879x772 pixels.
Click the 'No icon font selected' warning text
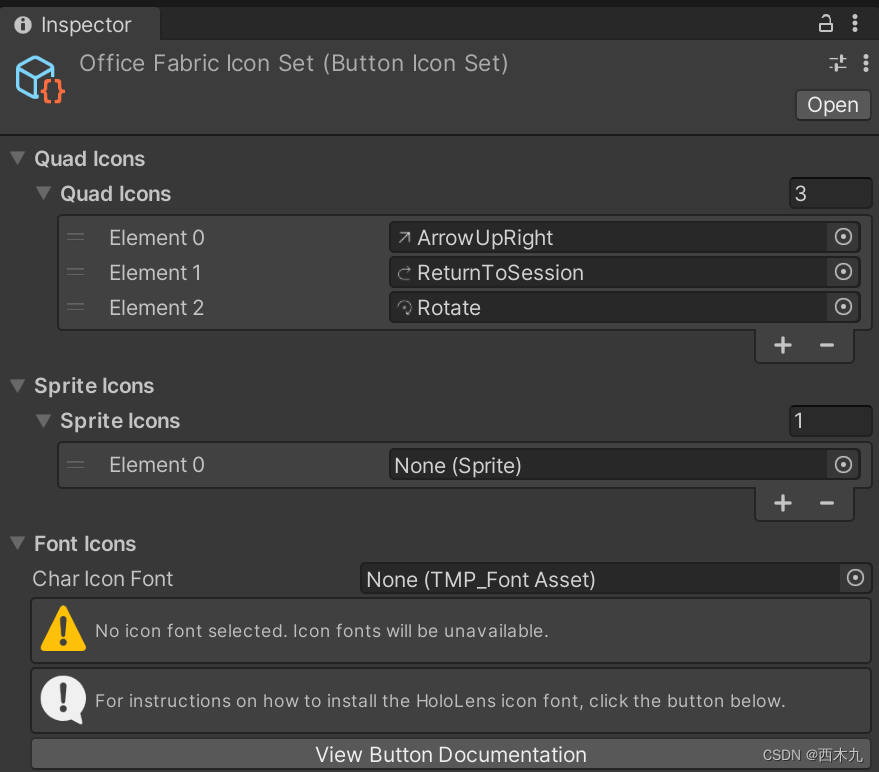pyautogui.click(x=322, y=631)
